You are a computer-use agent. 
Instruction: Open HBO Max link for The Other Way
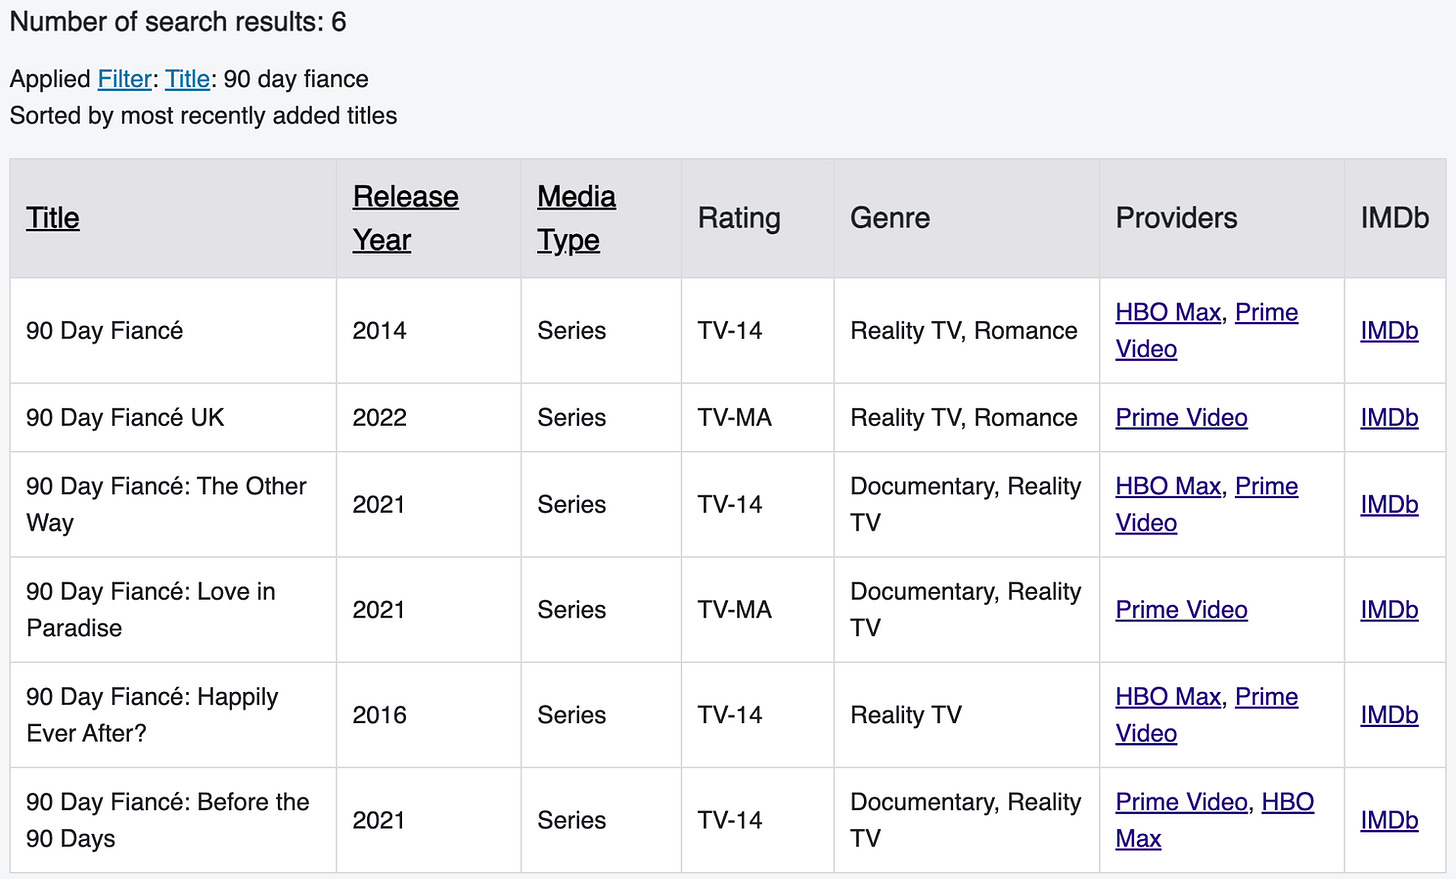tap(1168, 486)
